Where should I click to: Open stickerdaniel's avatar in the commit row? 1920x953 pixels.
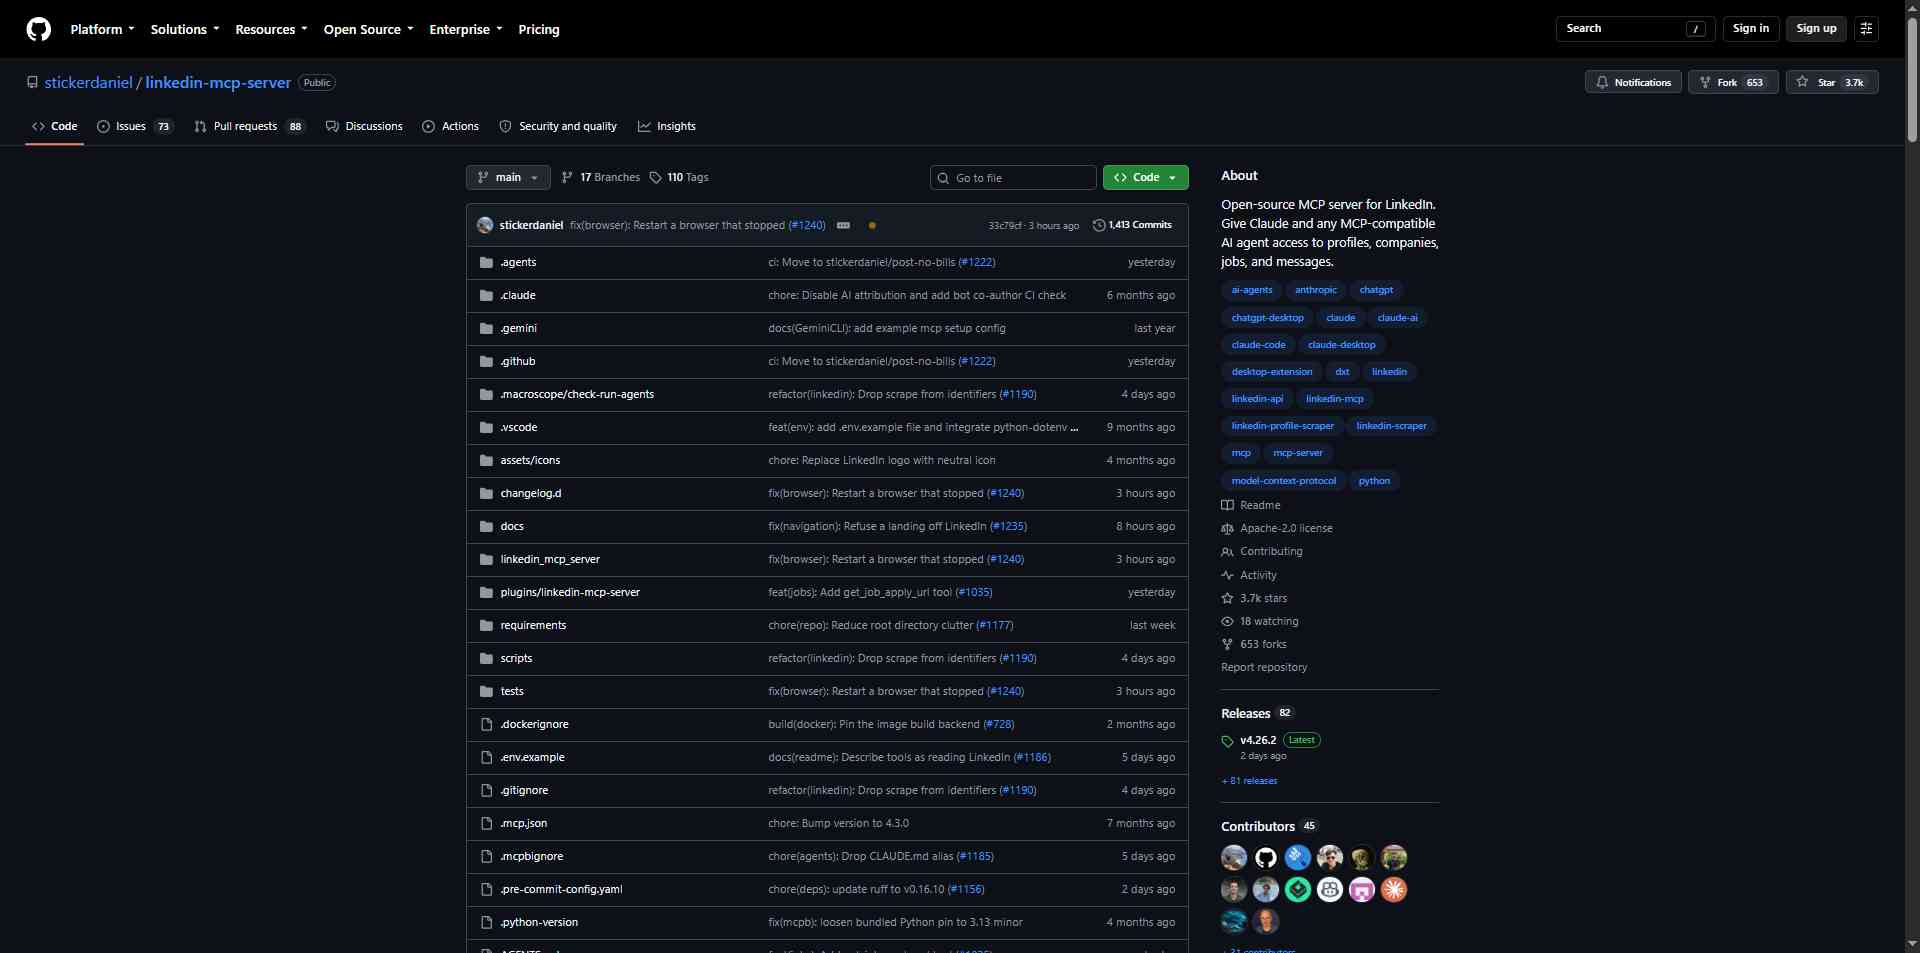click(x=485, y=225)
